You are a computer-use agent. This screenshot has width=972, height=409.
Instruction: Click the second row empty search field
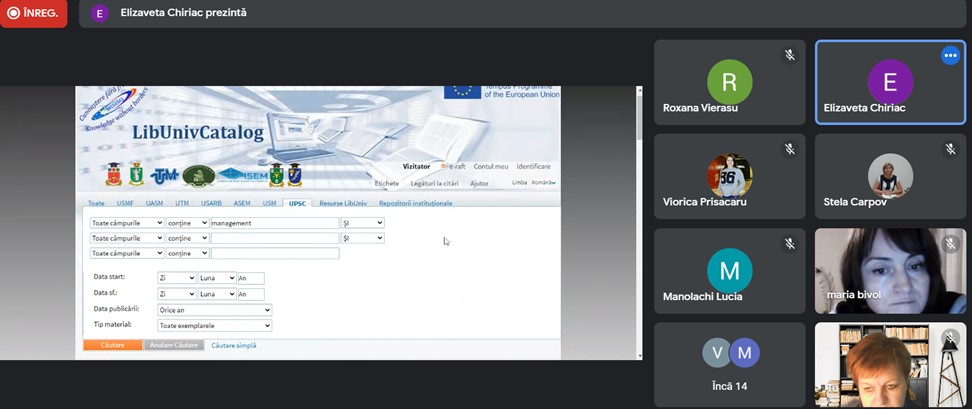tap(275, 238)
